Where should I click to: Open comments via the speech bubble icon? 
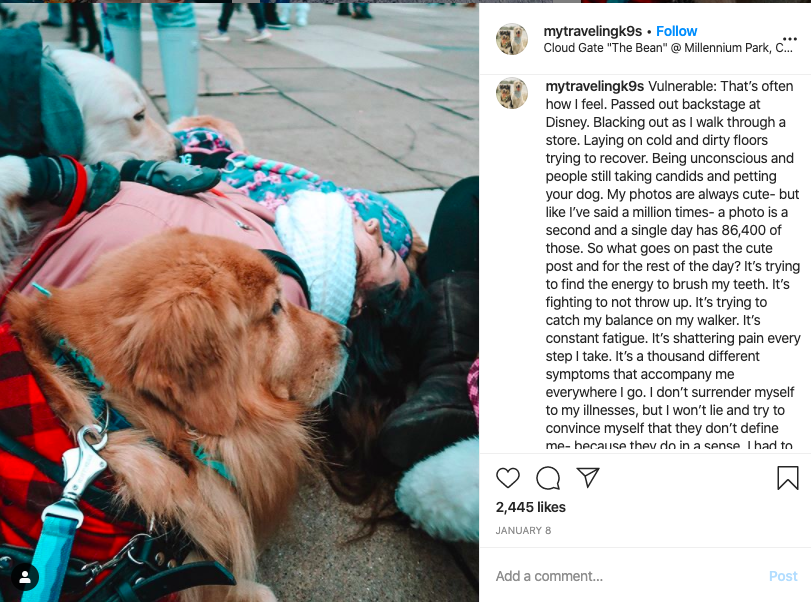click(548, 478)
